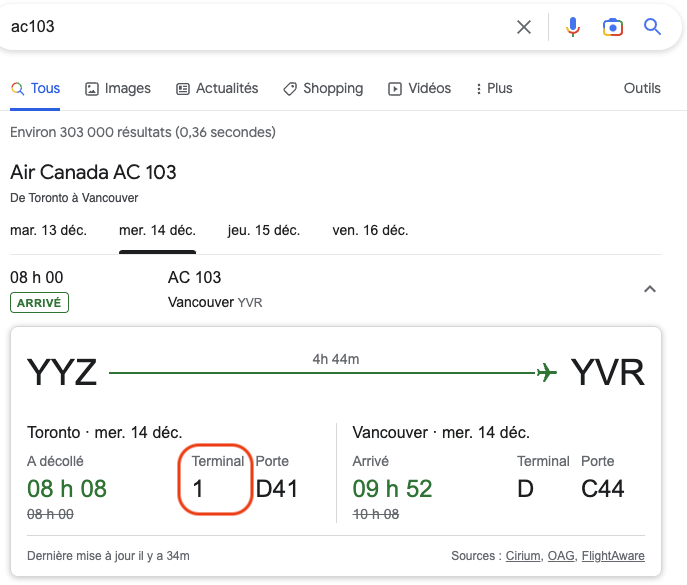Click the airplane icon on the route line

click(x=546, y=373)
